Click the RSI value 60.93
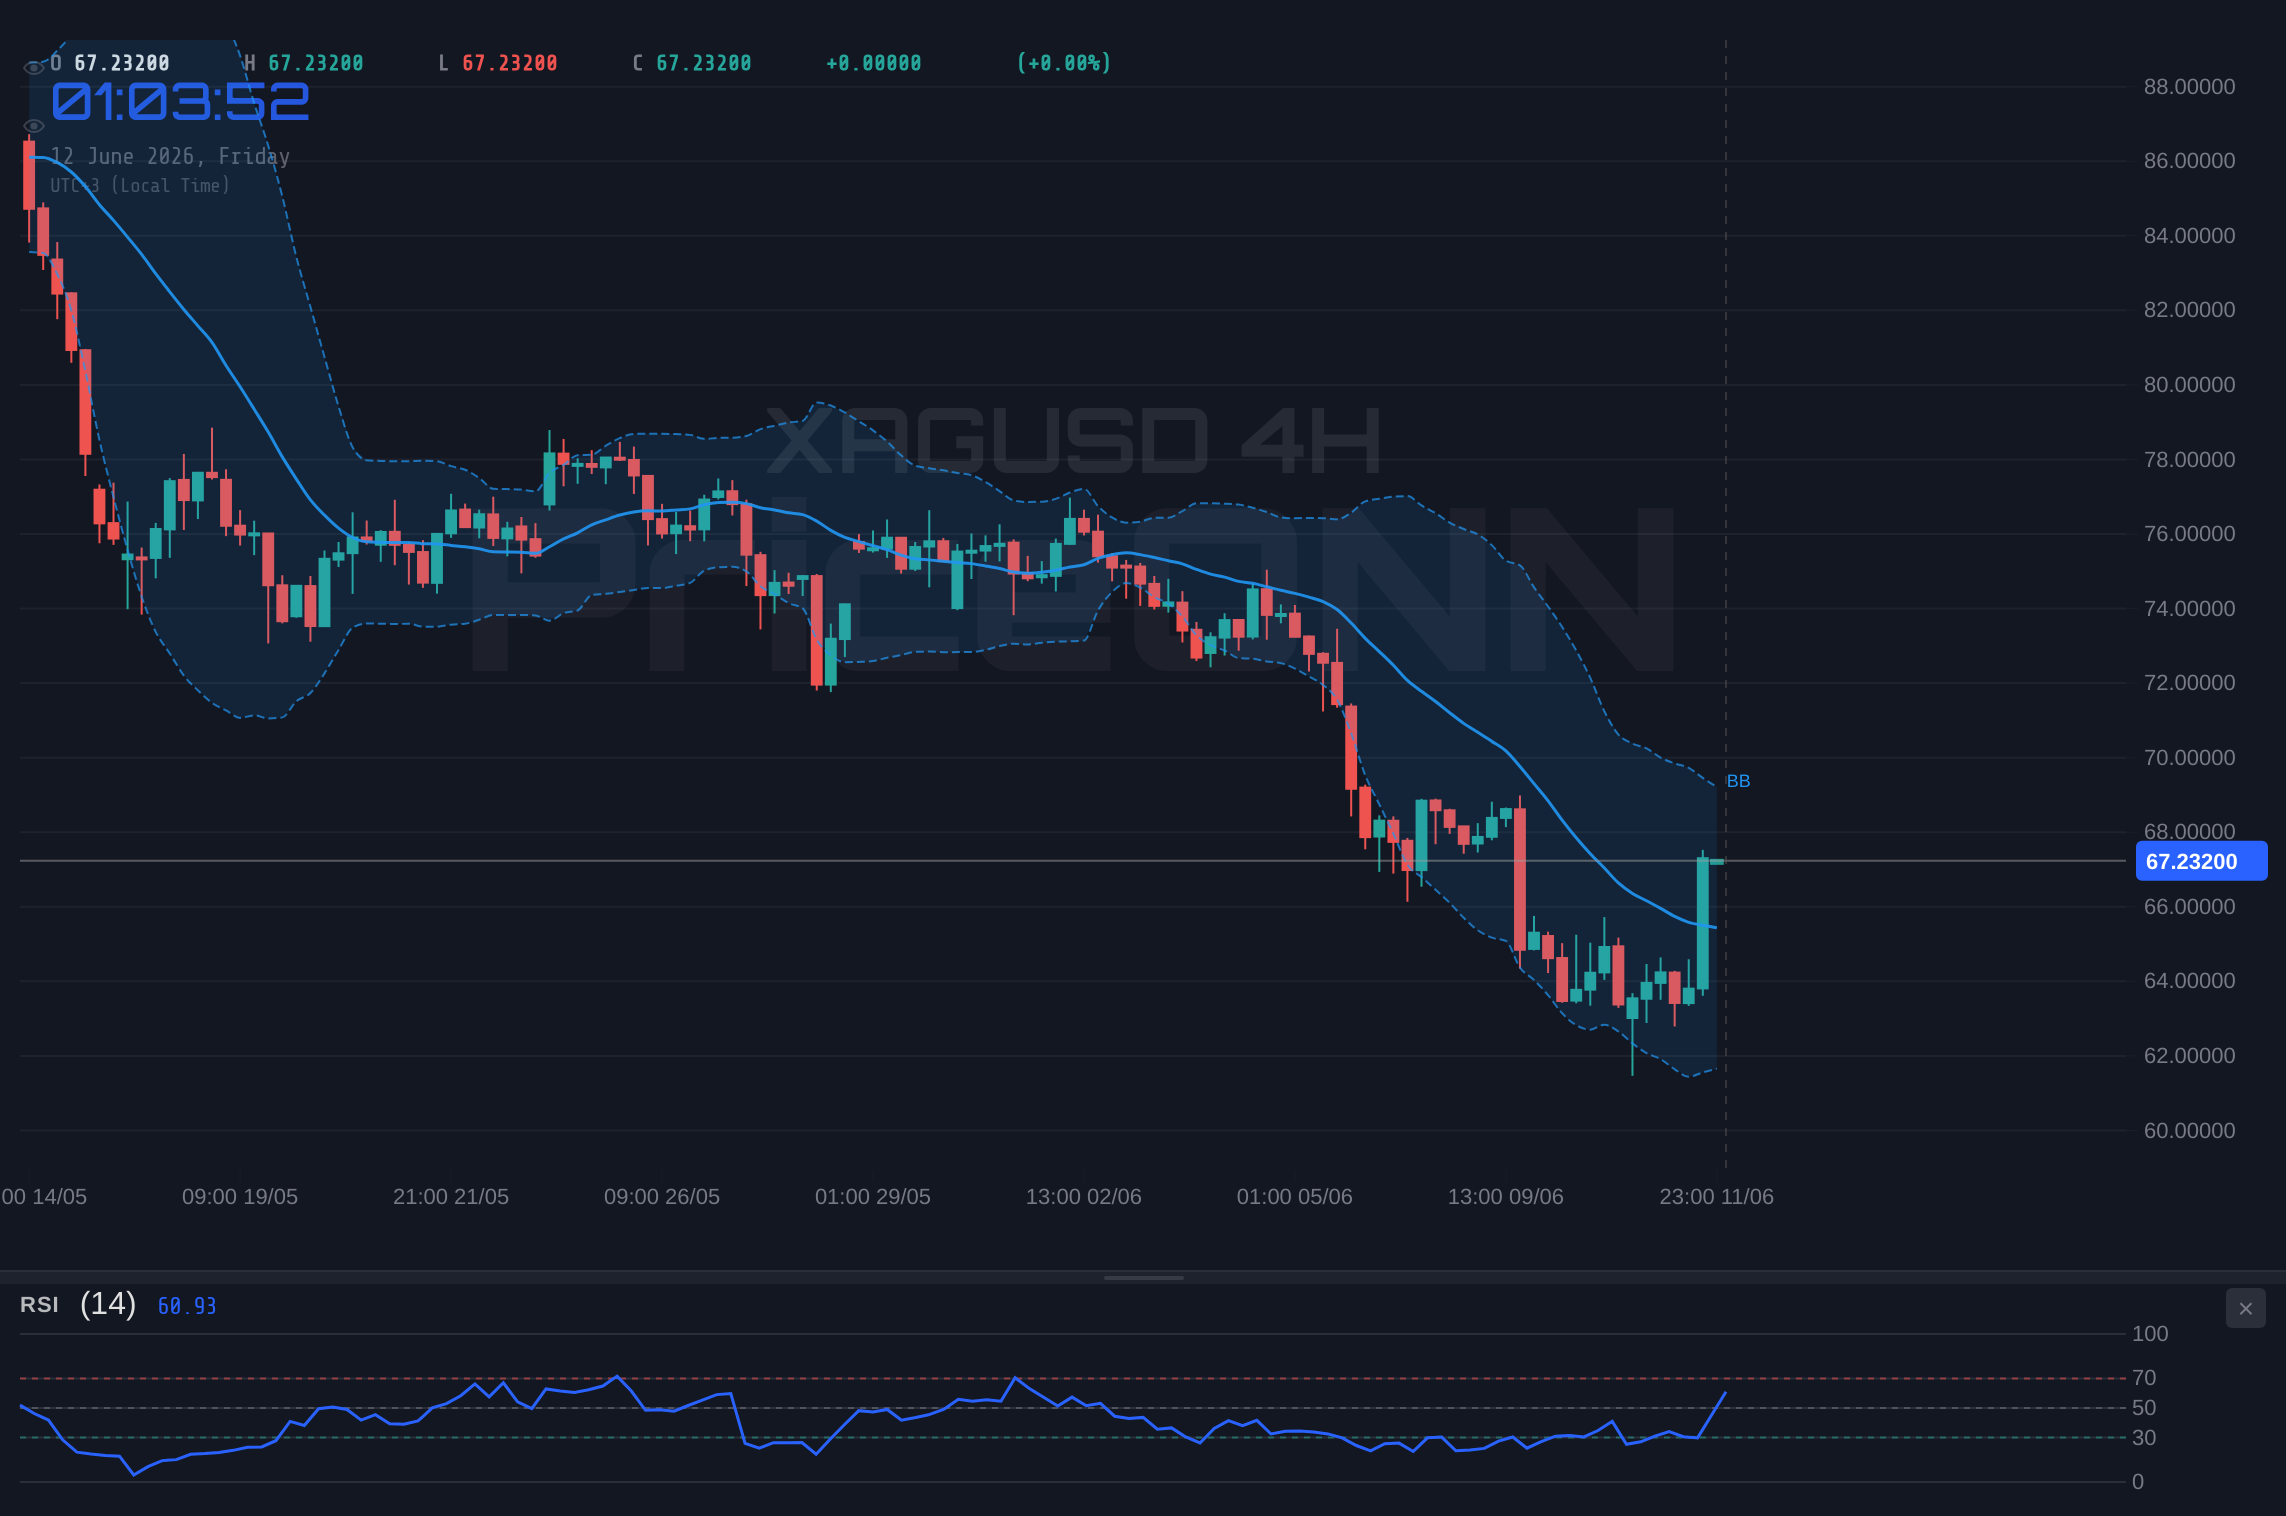2286x1516 pixels. 187,1306
